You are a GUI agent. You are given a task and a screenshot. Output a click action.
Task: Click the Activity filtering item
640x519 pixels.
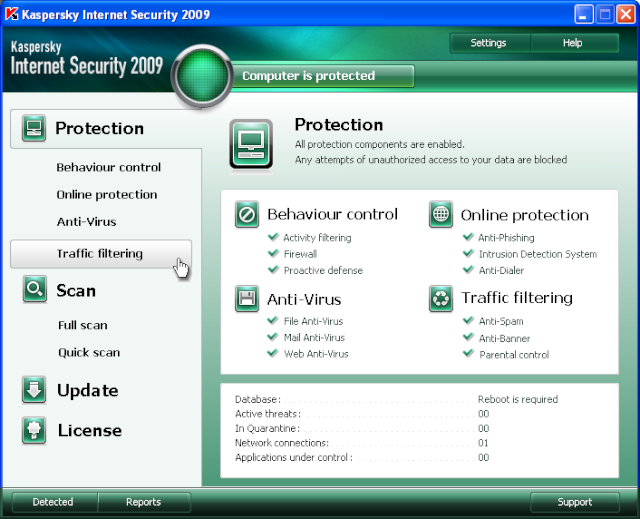317,237
